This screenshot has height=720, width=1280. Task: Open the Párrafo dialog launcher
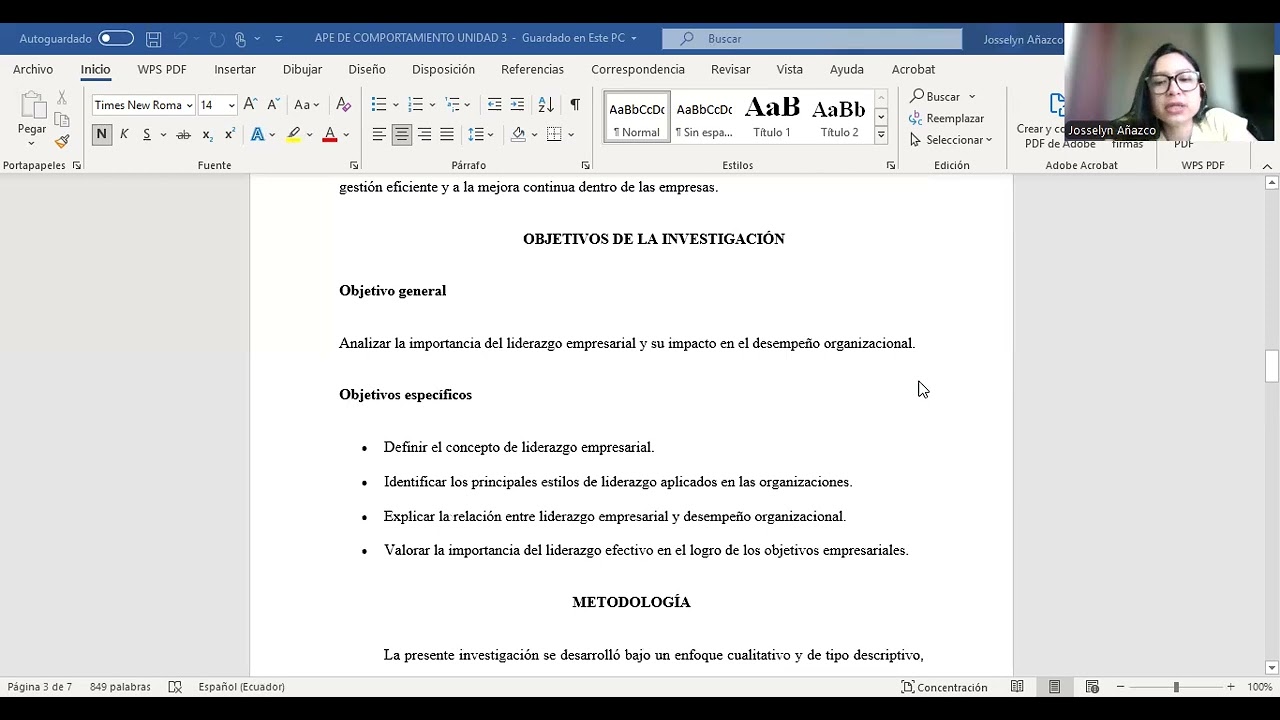pos(586,166)
